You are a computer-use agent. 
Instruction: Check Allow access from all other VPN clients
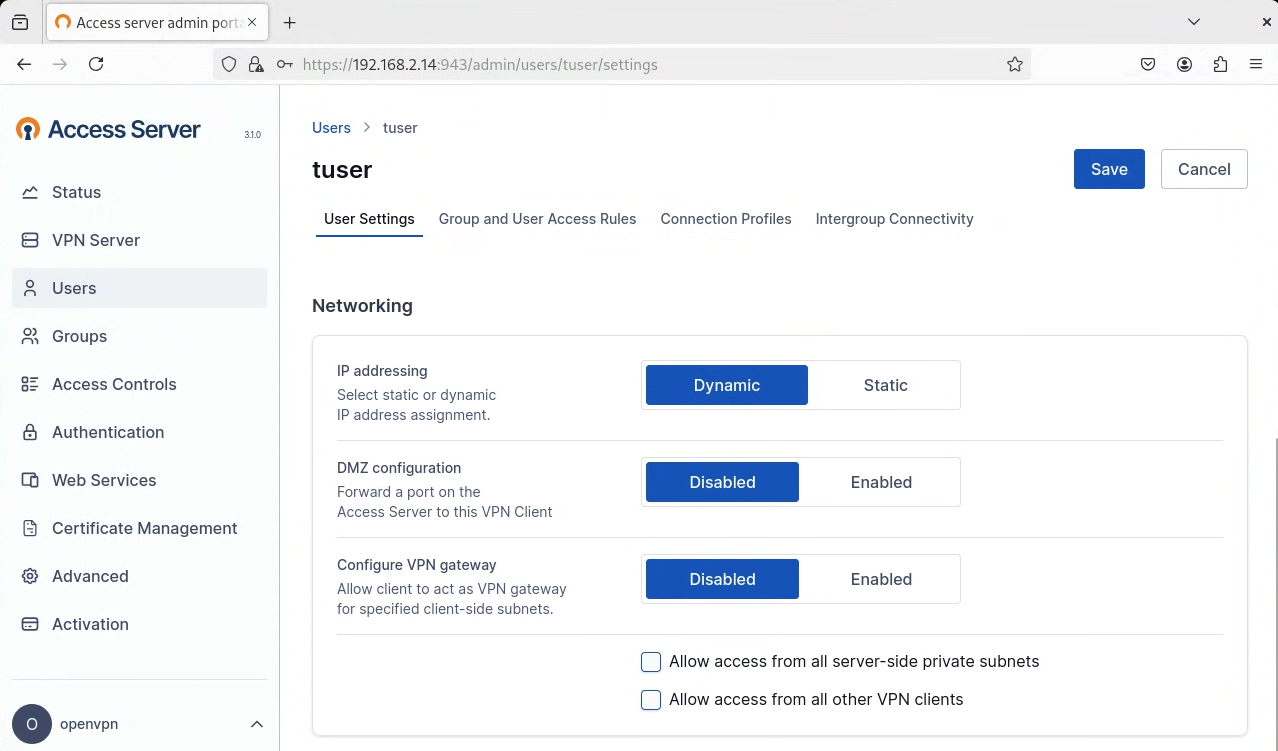pyautogui.click(x=651, y=700)
